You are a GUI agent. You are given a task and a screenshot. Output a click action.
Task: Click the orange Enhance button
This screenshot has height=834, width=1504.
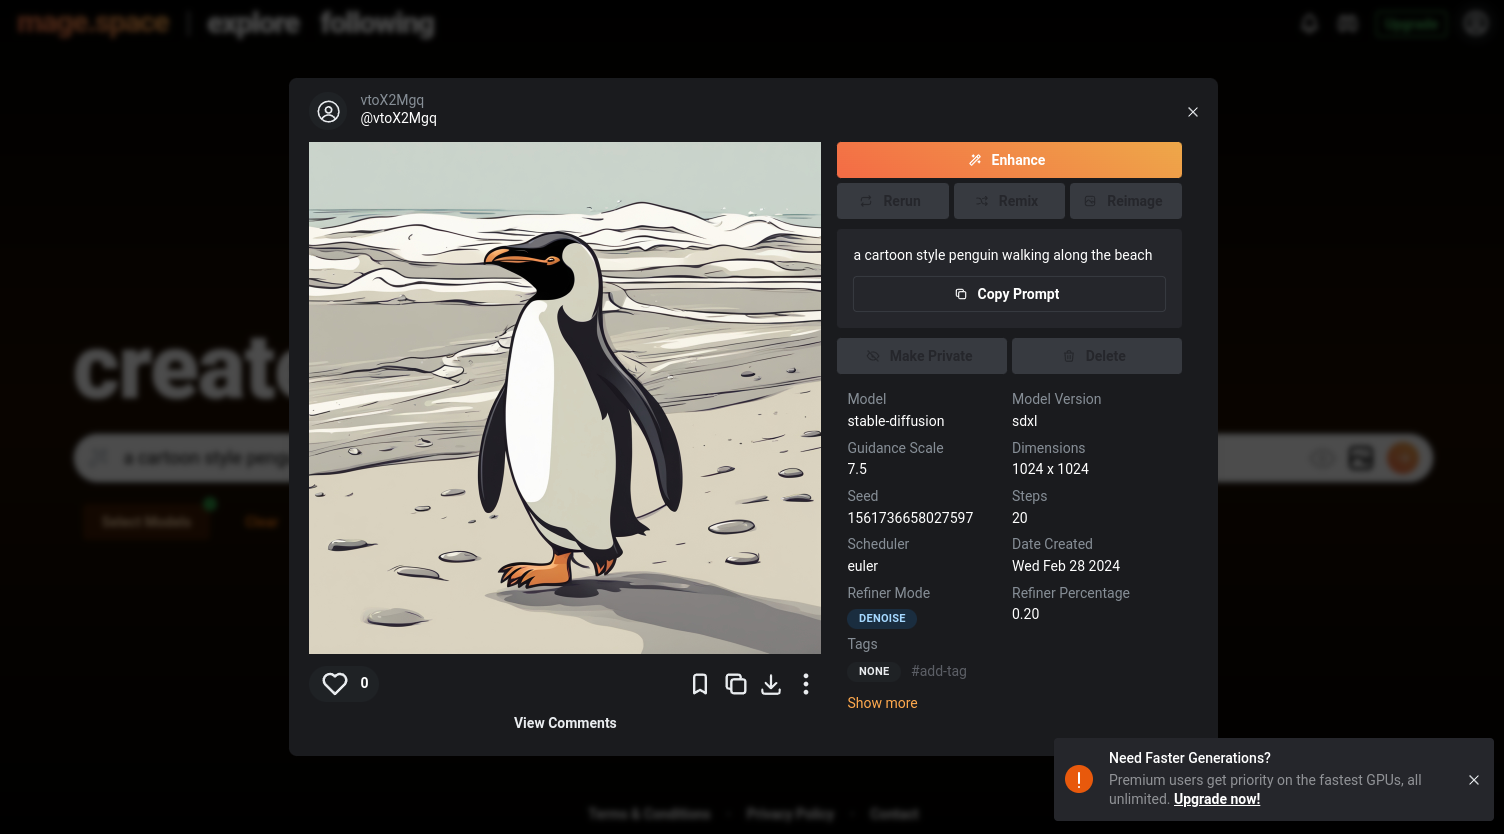click(x=1009, y=160)
